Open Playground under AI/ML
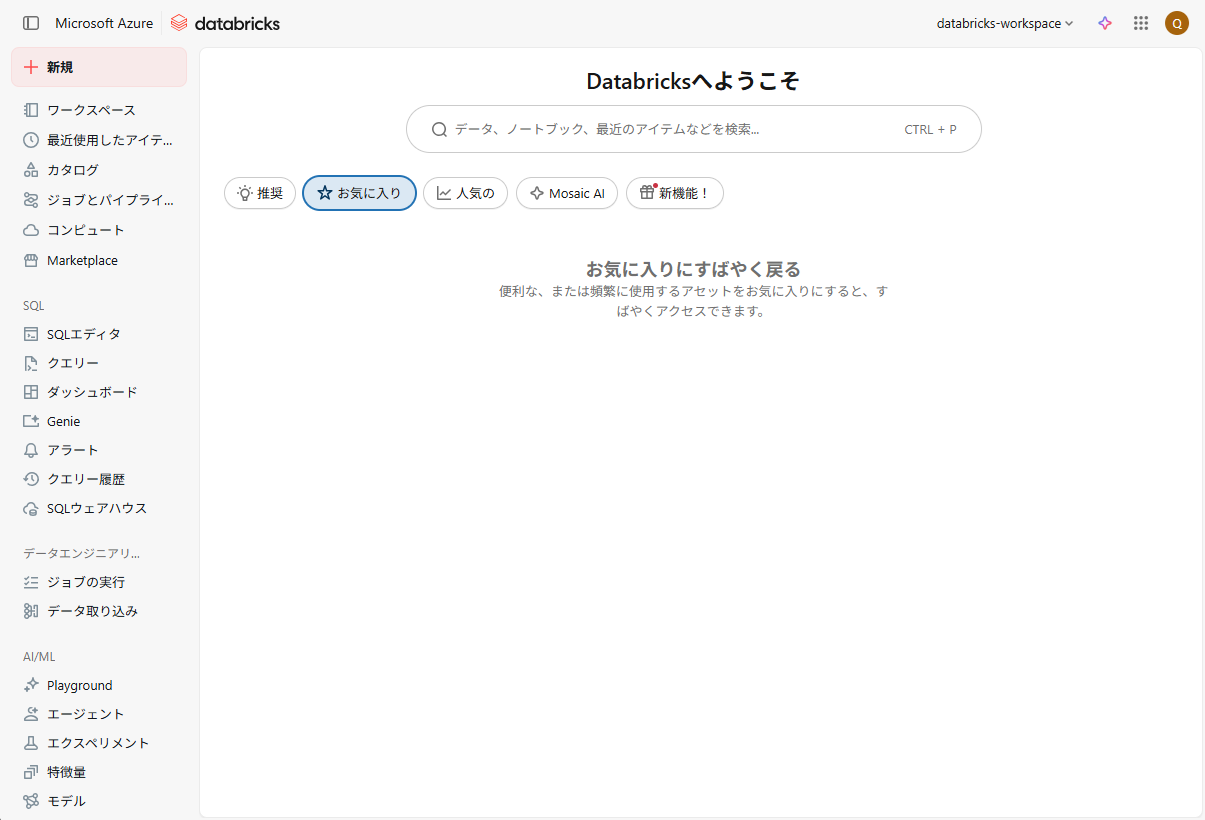 pos(79,685)
